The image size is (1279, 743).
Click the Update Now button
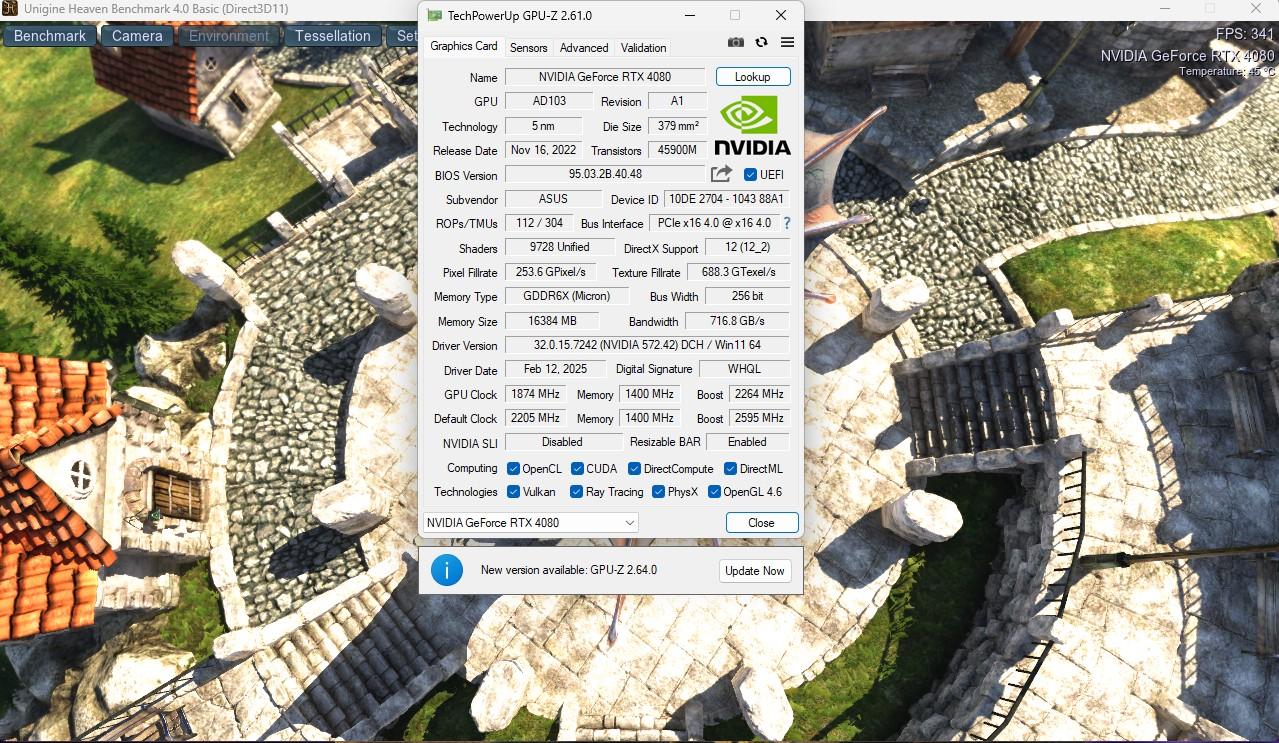[755, 570]
